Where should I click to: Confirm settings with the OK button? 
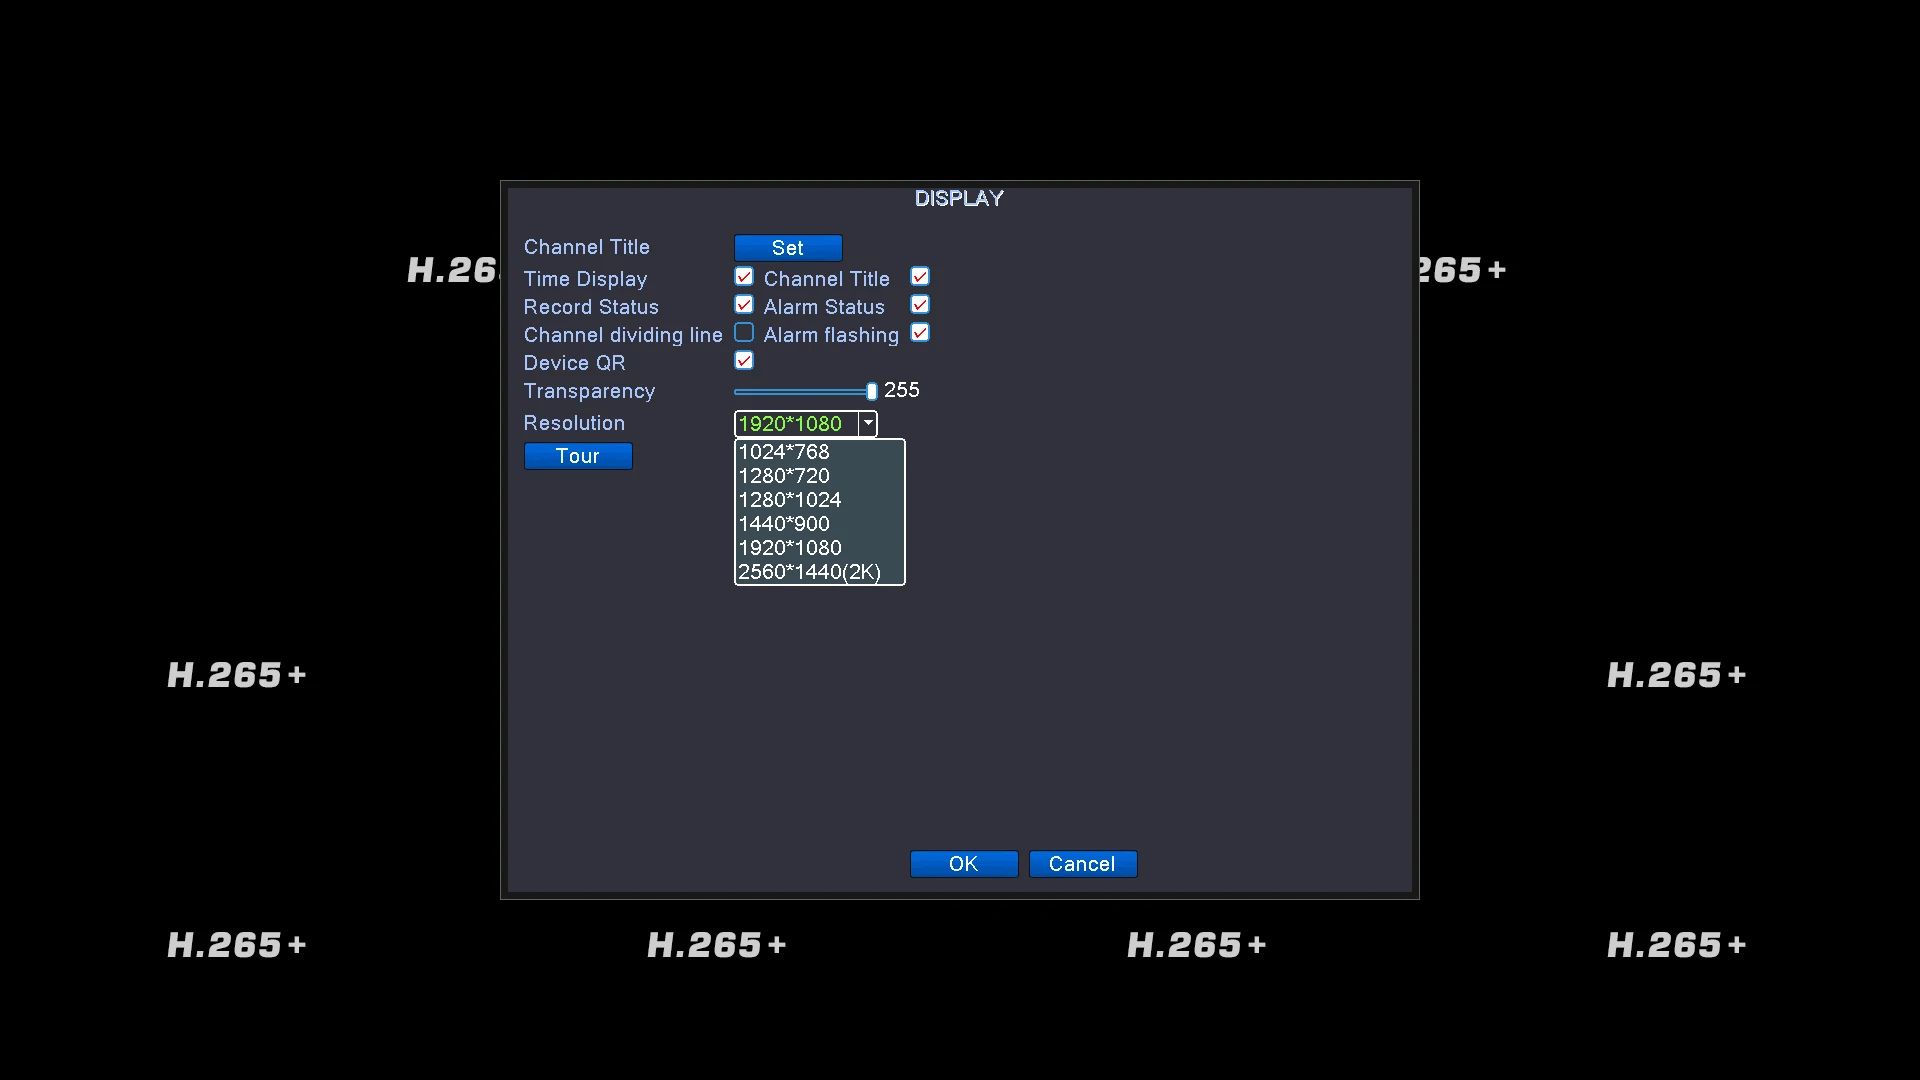pos(964,864)
